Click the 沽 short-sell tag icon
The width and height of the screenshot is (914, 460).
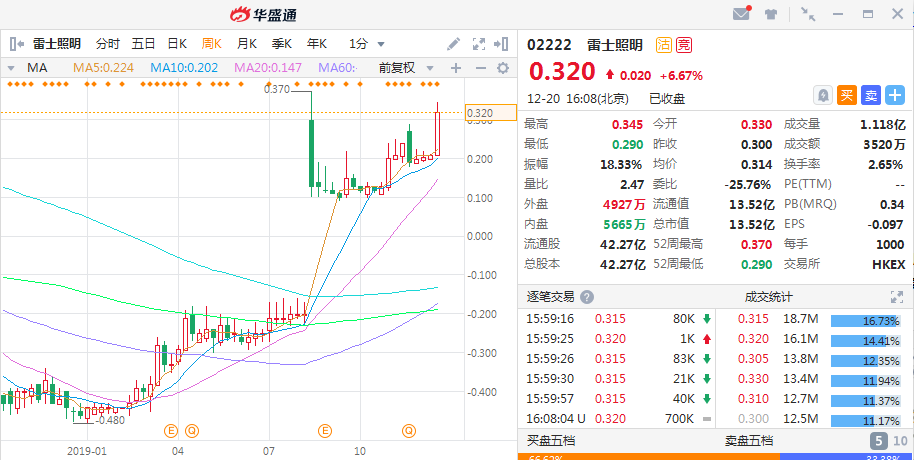(x=663, y=45)
